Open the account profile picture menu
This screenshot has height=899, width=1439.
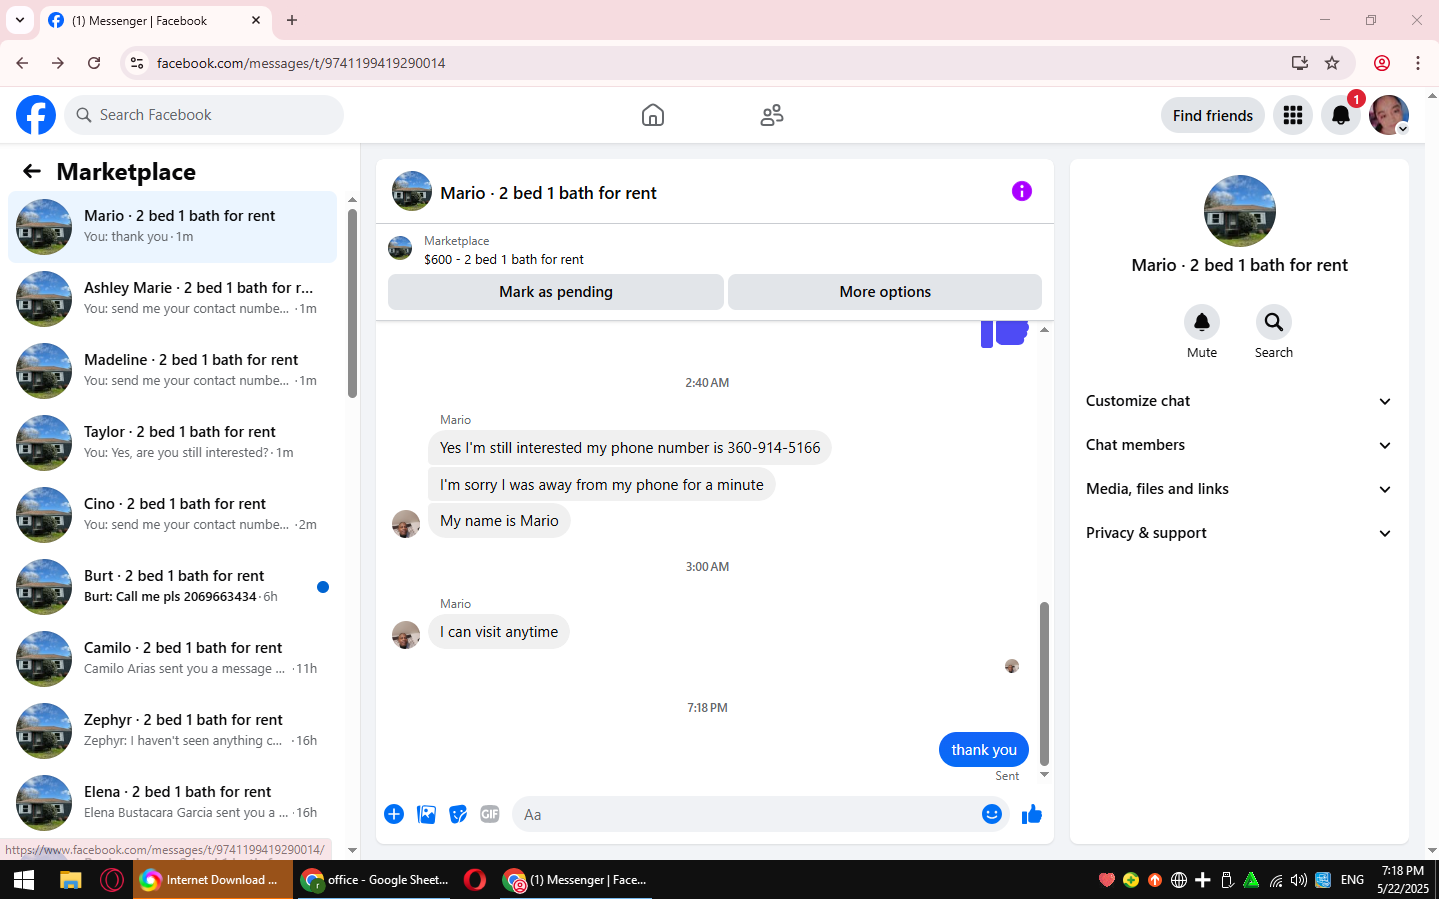1389,115
